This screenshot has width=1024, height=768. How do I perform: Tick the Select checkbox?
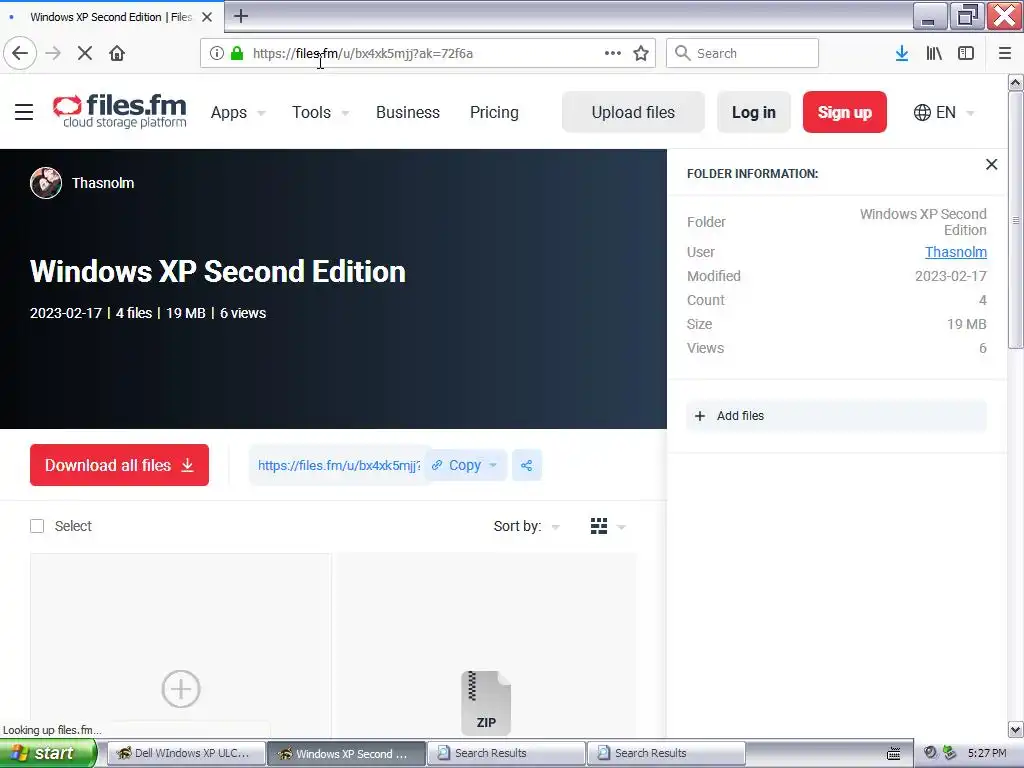click(x=37, y=526)
